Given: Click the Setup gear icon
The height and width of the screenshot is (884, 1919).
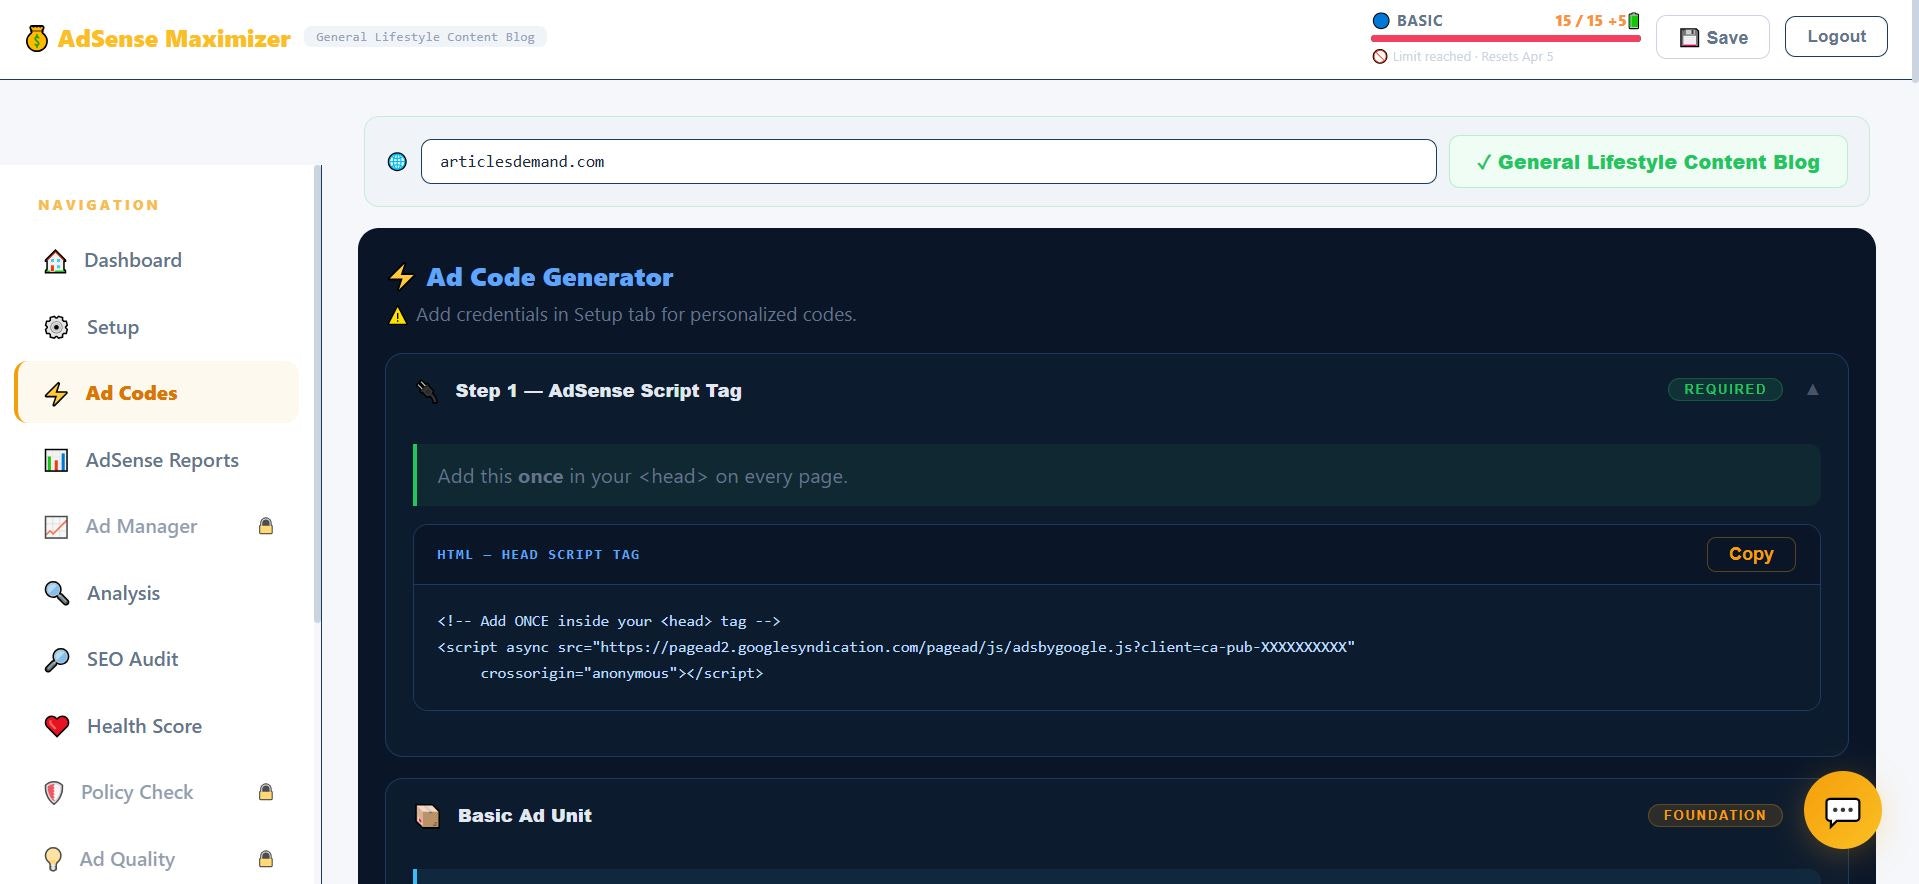Looking at the screenshot, I should tap(57, 327).
